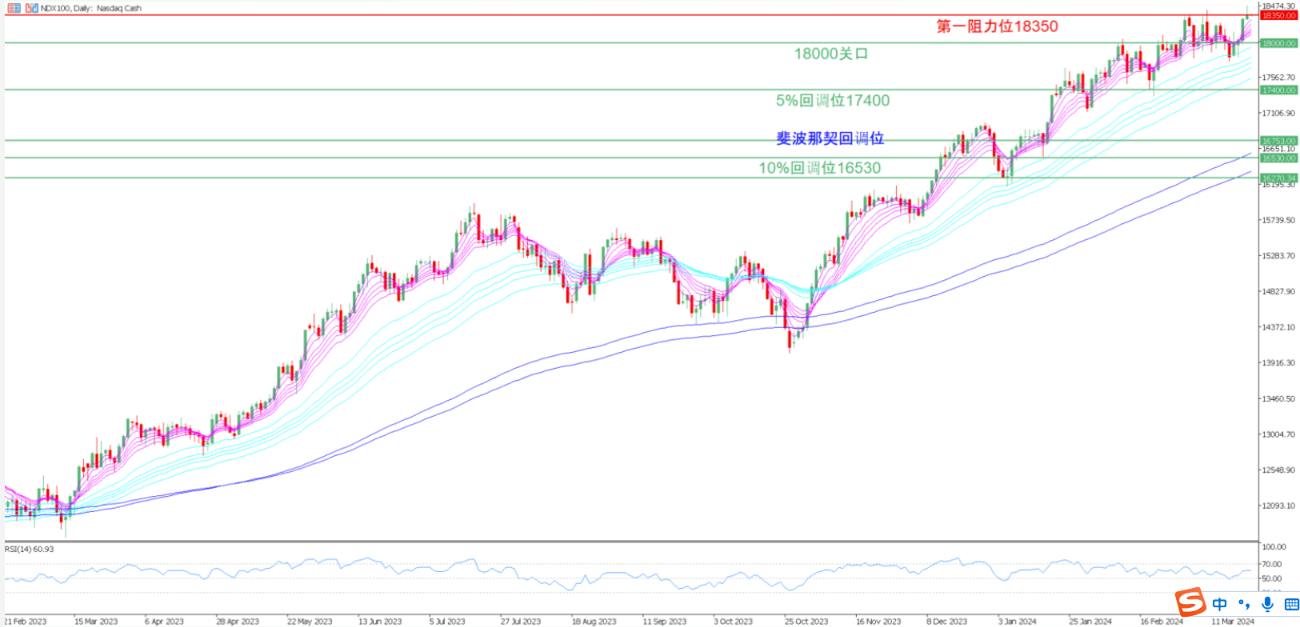This screenshot has width=1300, height=627.
Task: Select the 10%回调位16530 label
Action: pyautogui.click(x=819, y=168)
